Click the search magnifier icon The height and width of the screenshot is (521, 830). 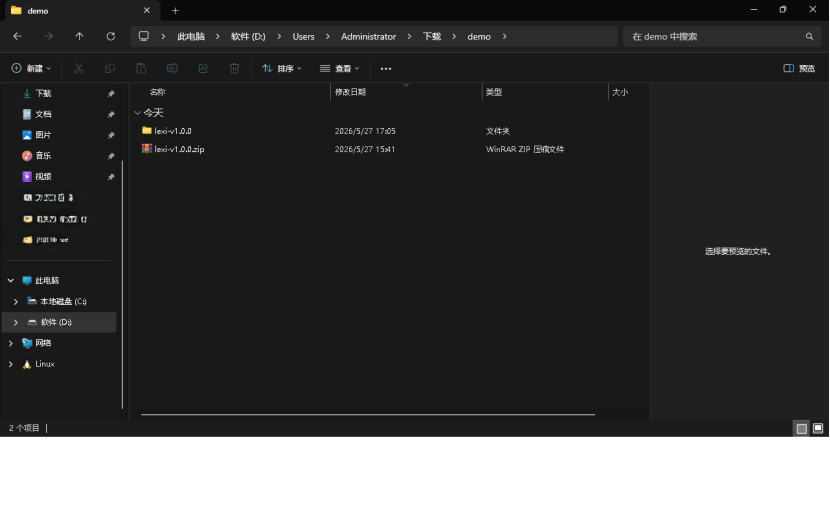pos(809,37)
